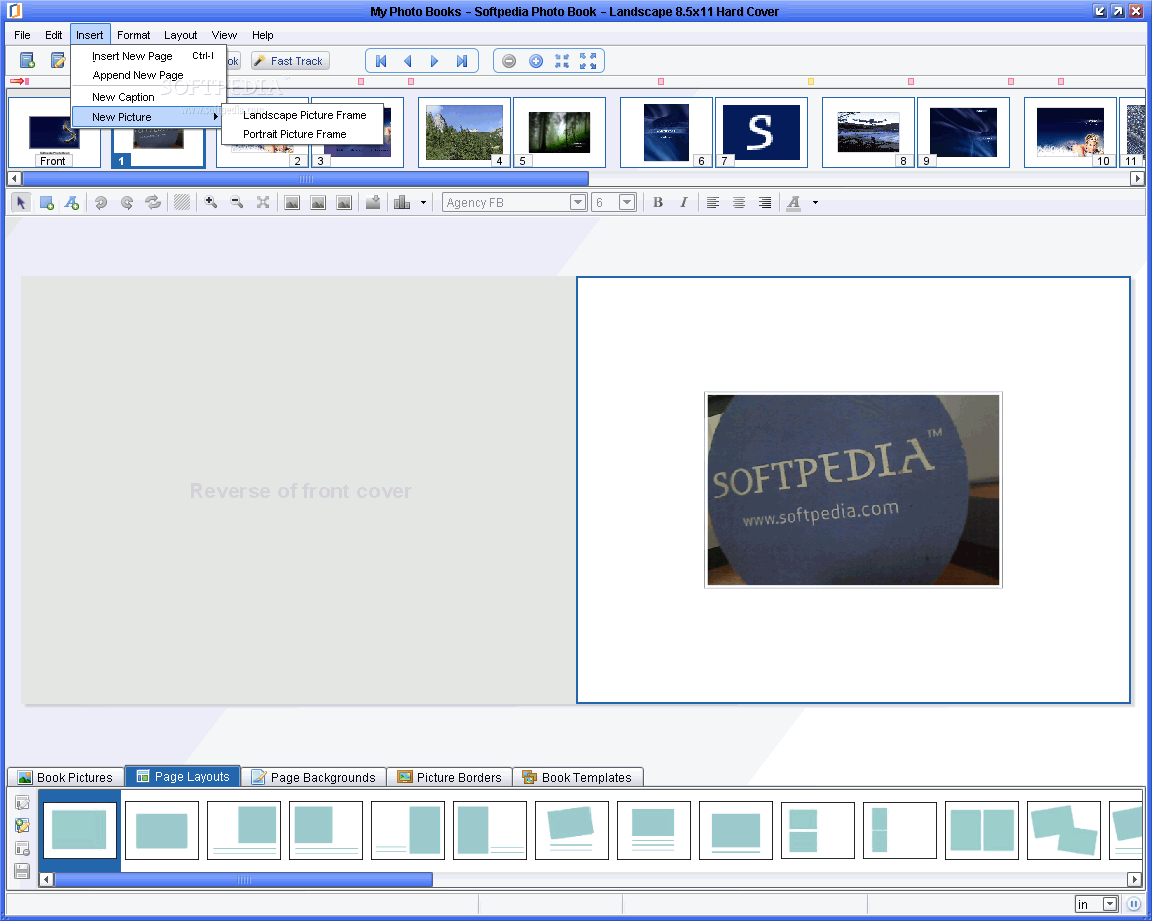Select the page 7 letter S thumbnail
This screenshot has height=921, width=1152.
tap(761, 133)
